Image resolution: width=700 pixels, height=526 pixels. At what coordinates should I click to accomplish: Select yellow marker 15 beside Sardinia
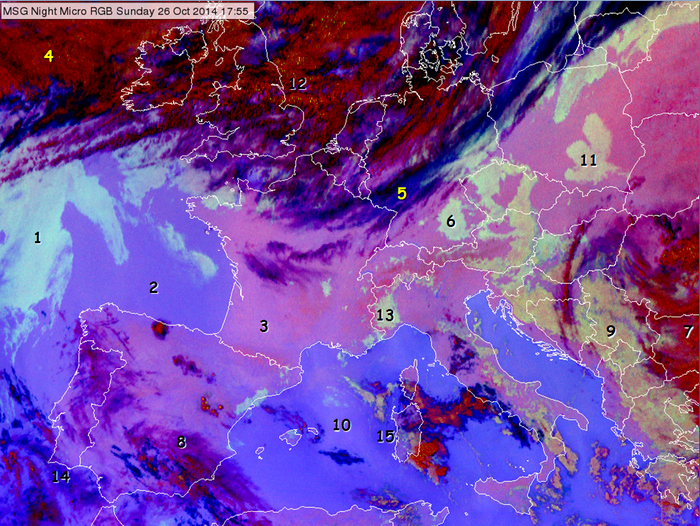[385, 437]
